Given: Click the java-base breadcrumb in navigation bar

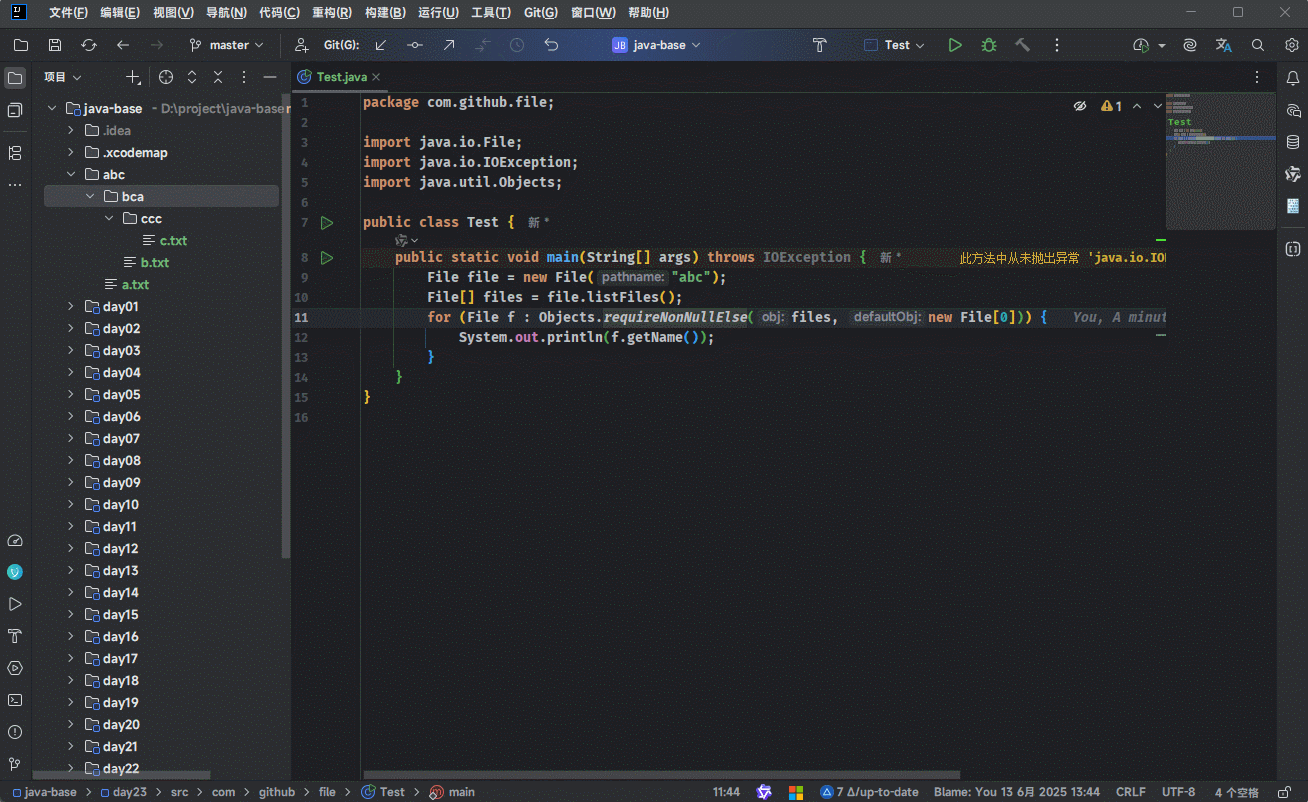Looking at the screenshot, I should click(49, 792).
